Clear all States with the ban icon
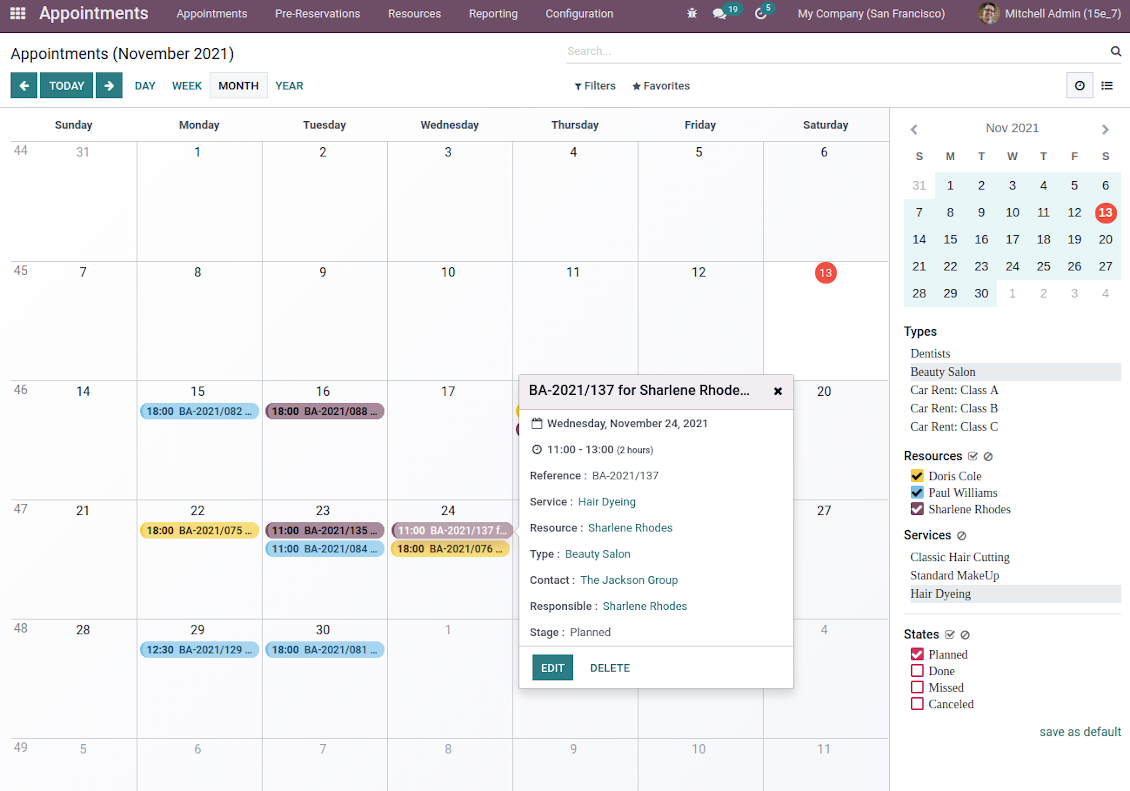The height and width of the screenshot is (791, 1130). tap(965, 635)
